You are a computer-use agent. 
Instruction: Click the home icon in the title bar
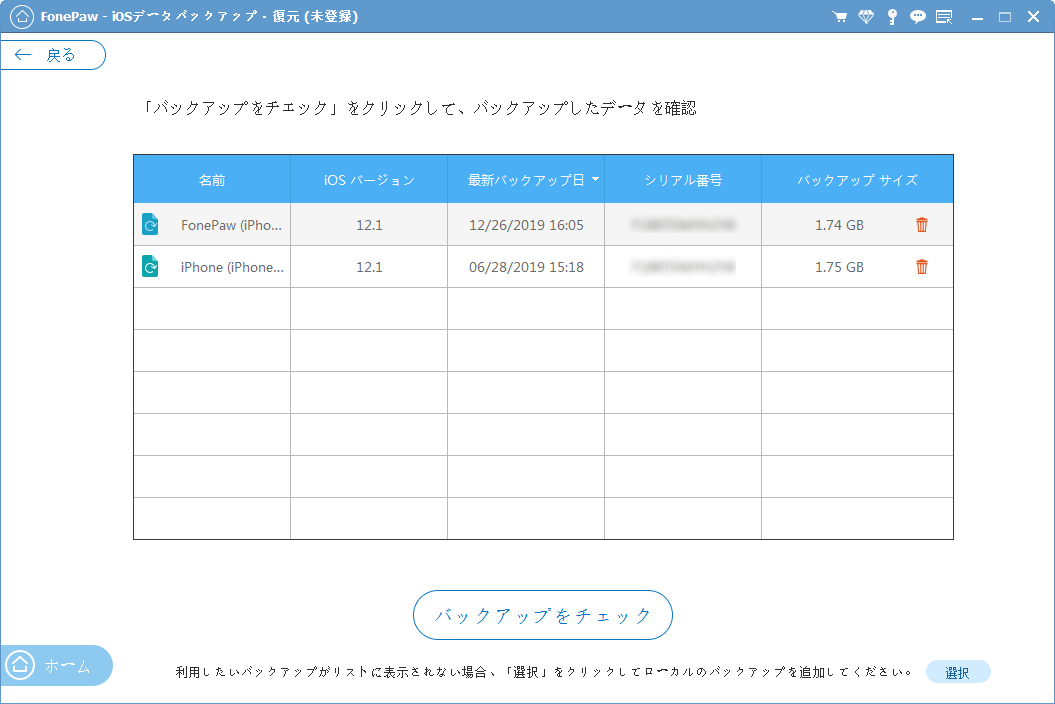click(x=22, y=16)
